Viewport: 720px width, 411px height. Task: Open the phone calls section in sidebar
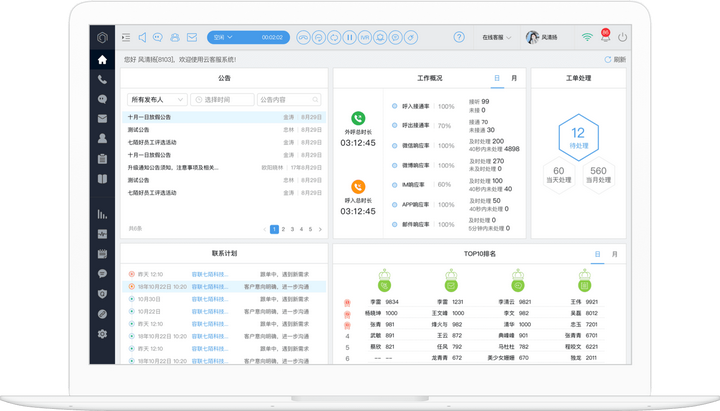tap(102, 79)
